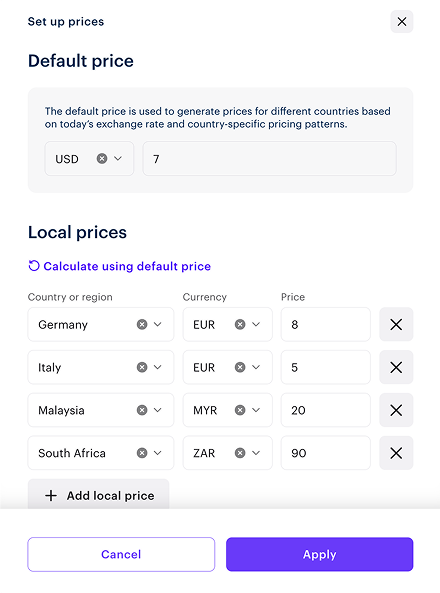440x593 pixels.
Task: Open the Italy country dropdown
Action: point(158,367)
